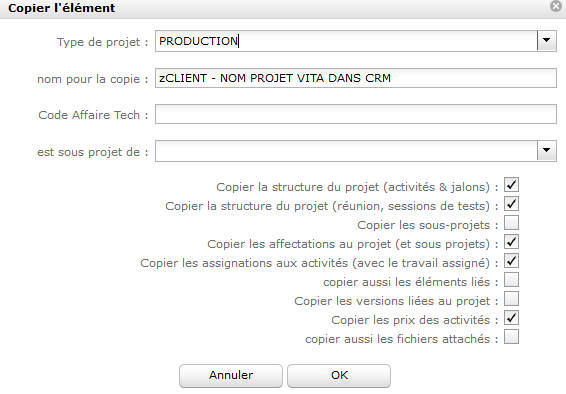
Task: Close the Copier l'élément dialog
Action: tap(556, 6)
